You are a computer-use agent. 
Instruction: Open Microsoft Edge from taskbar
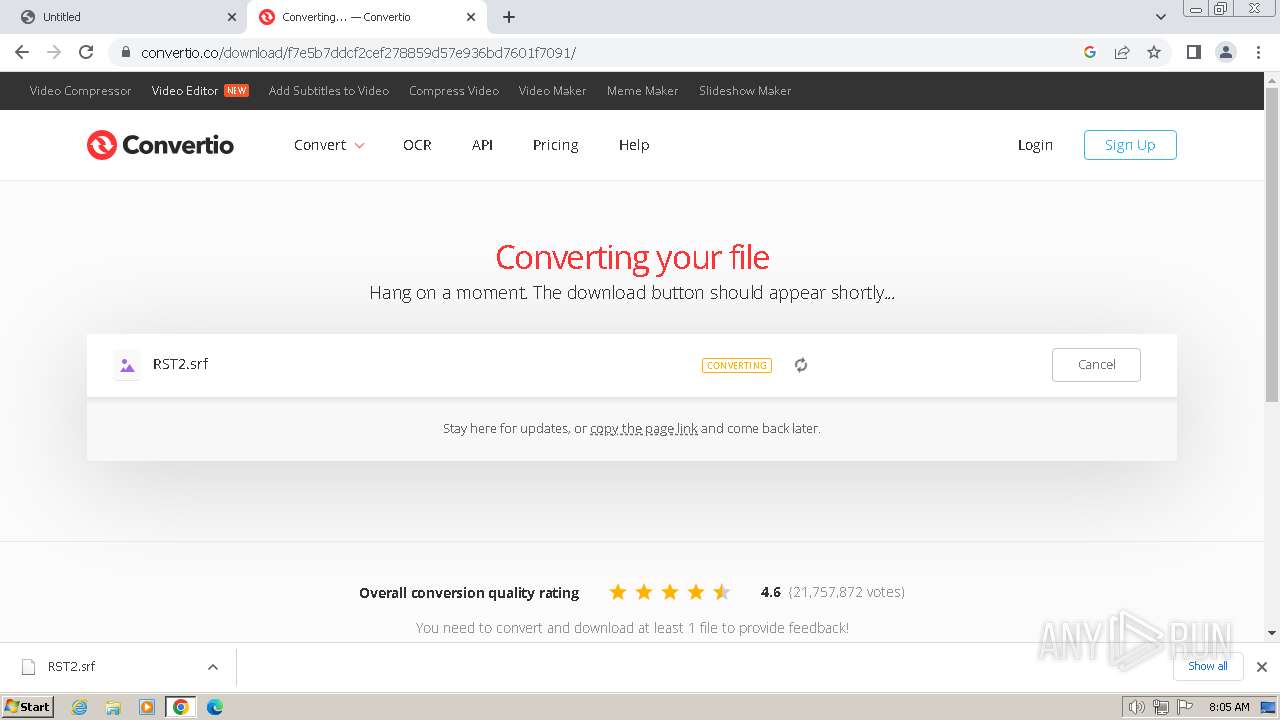coord(215,707)
